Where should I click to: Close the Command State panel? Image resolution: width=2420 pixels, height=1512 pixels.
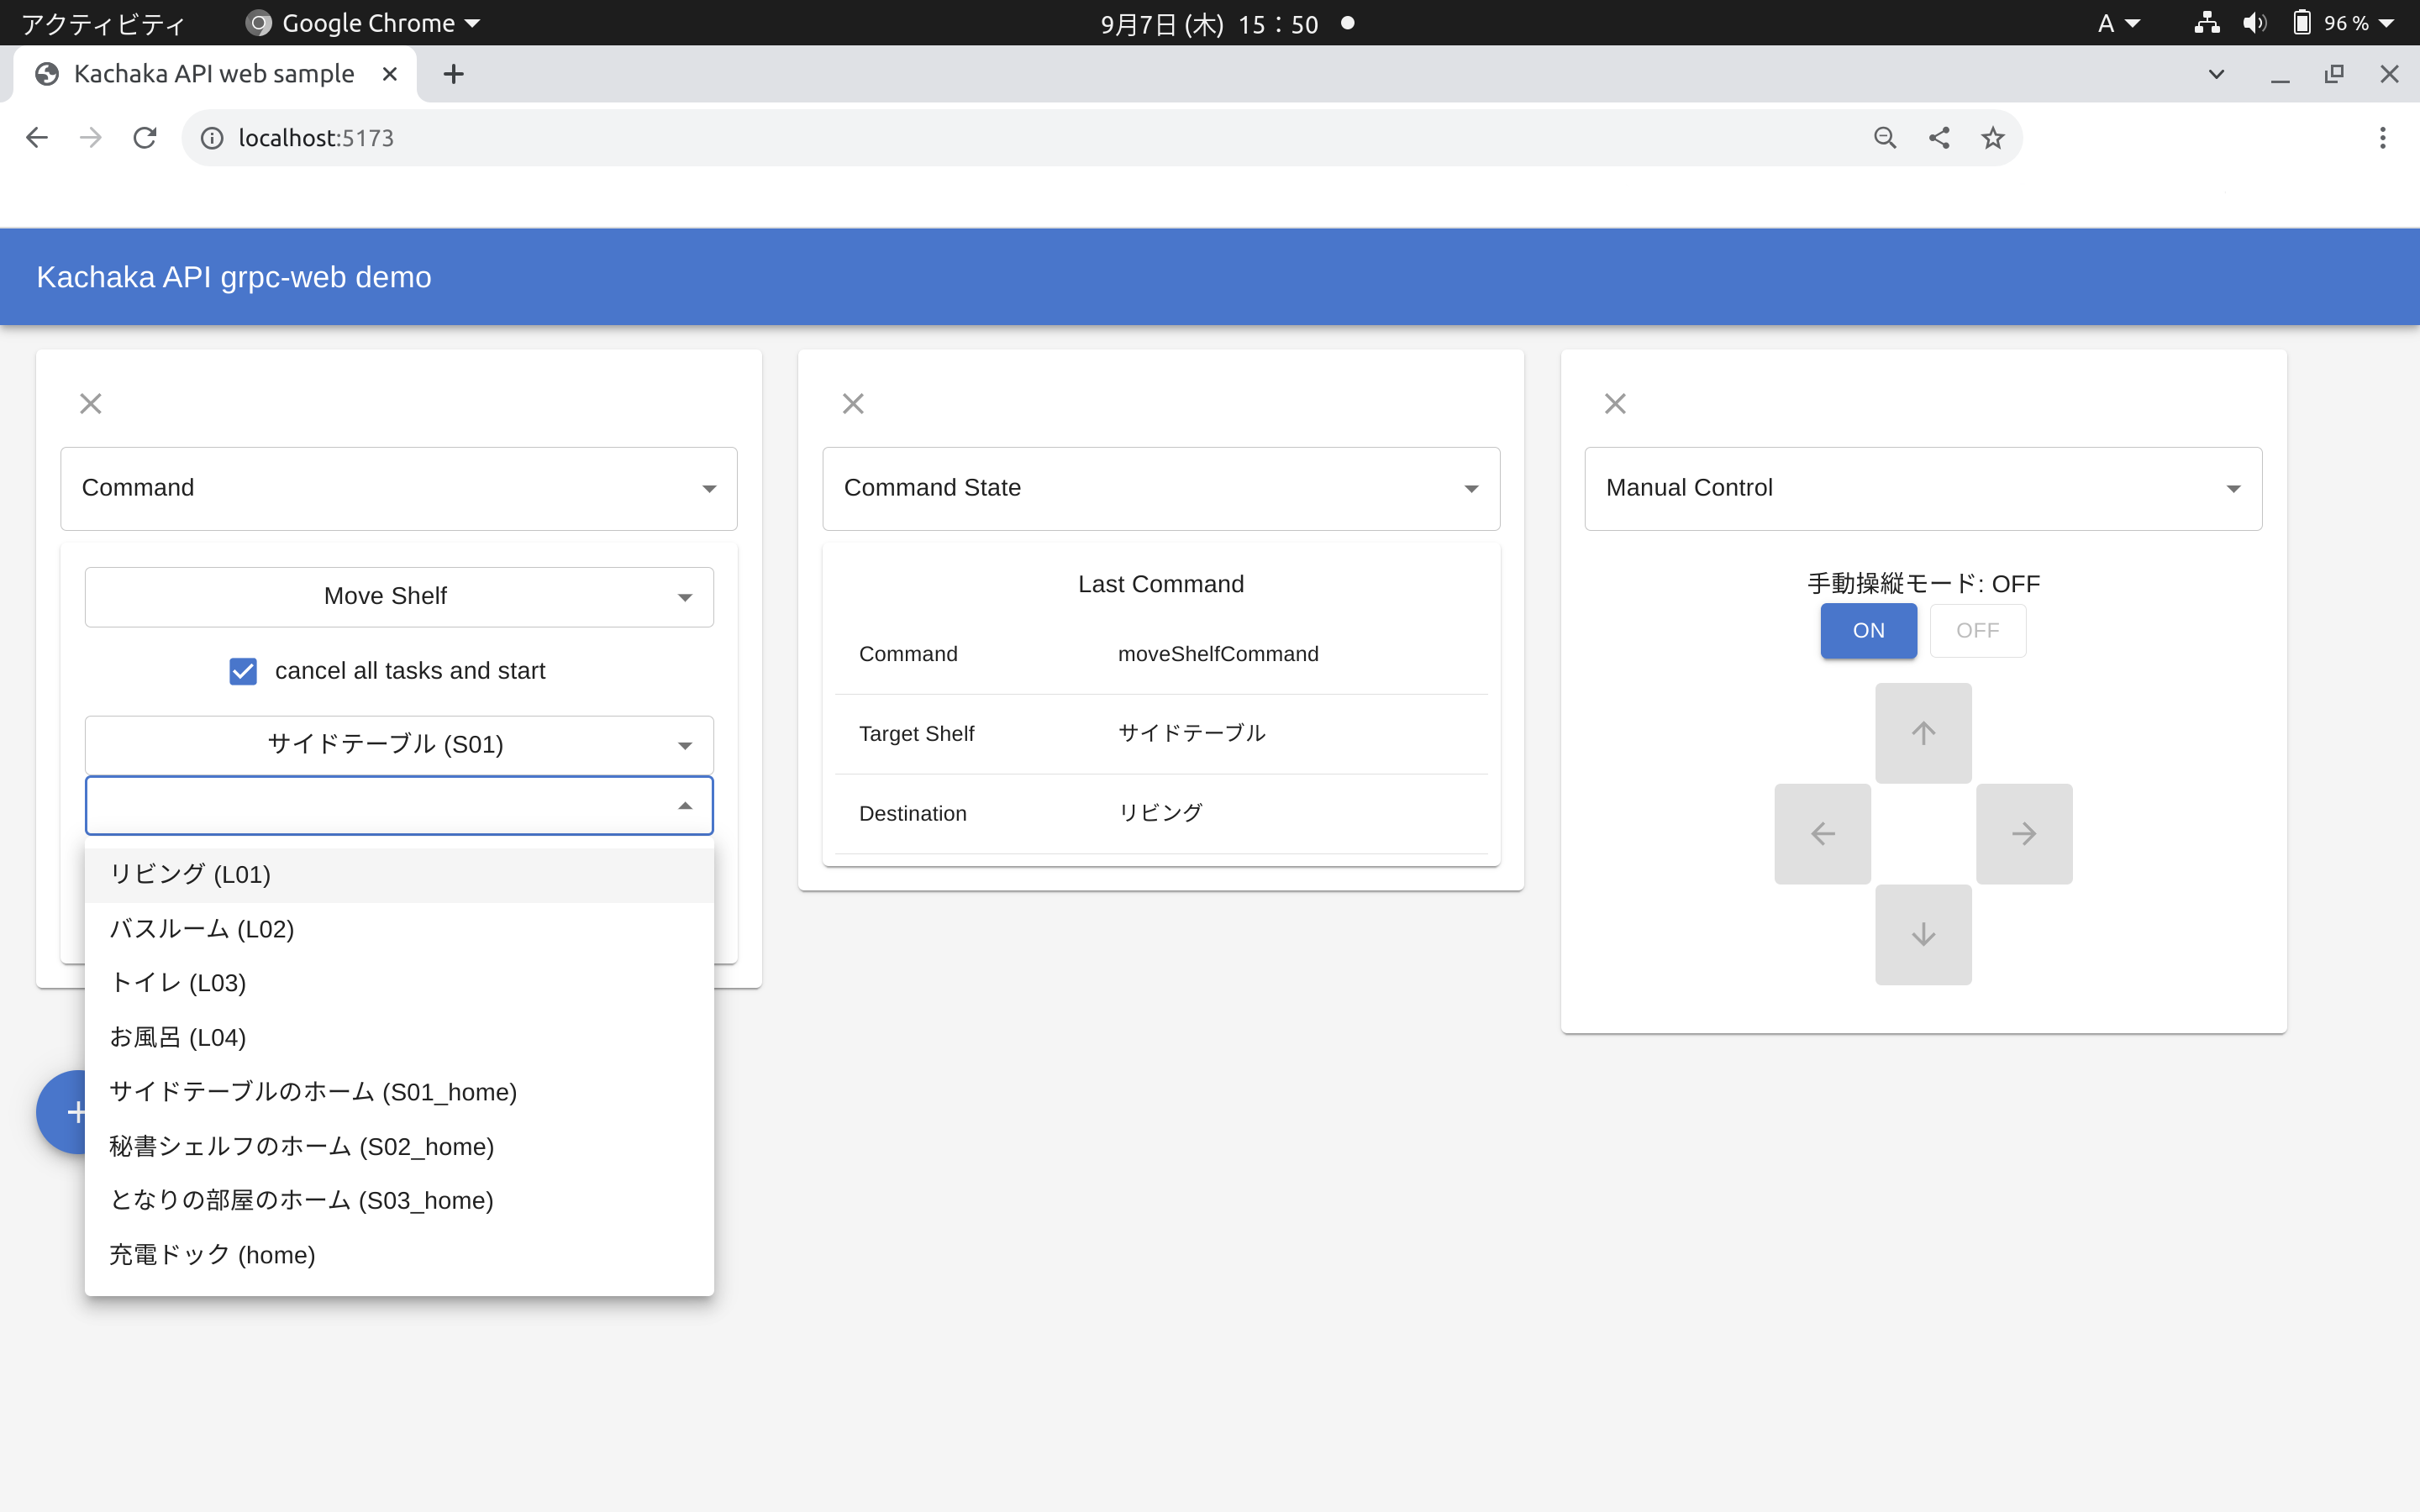tap(853, 403)
